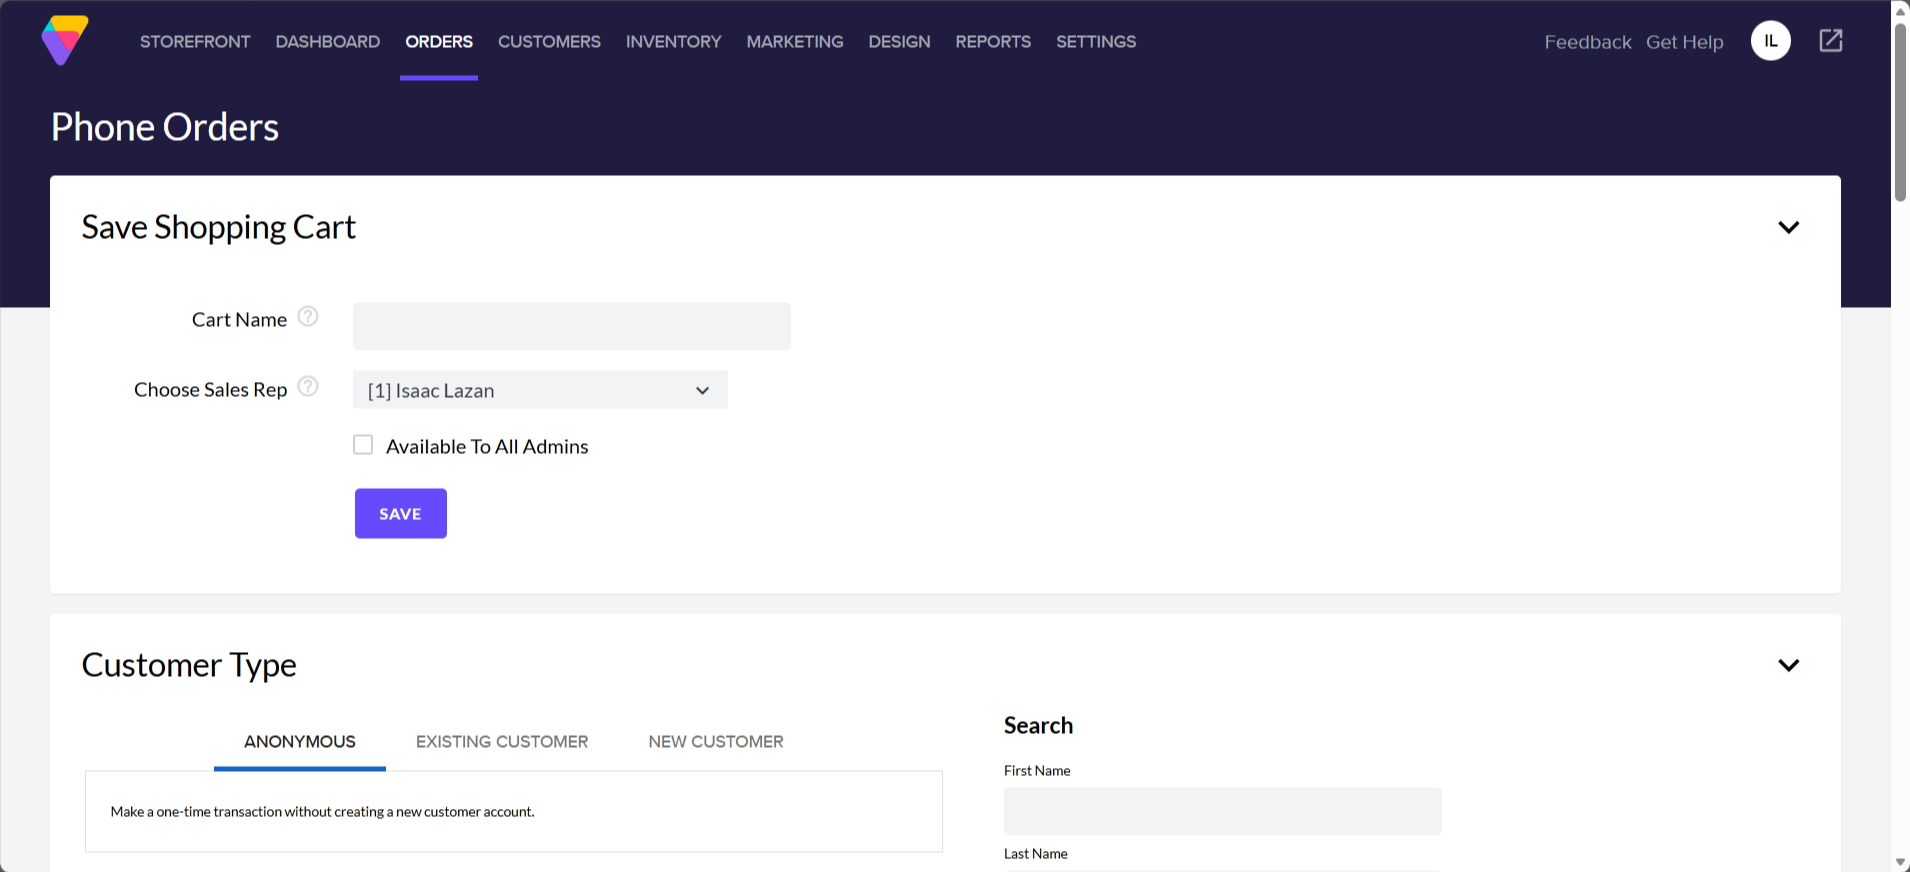Open the Customers menu
Screen dimensions: 1910x872
(549, 42)
